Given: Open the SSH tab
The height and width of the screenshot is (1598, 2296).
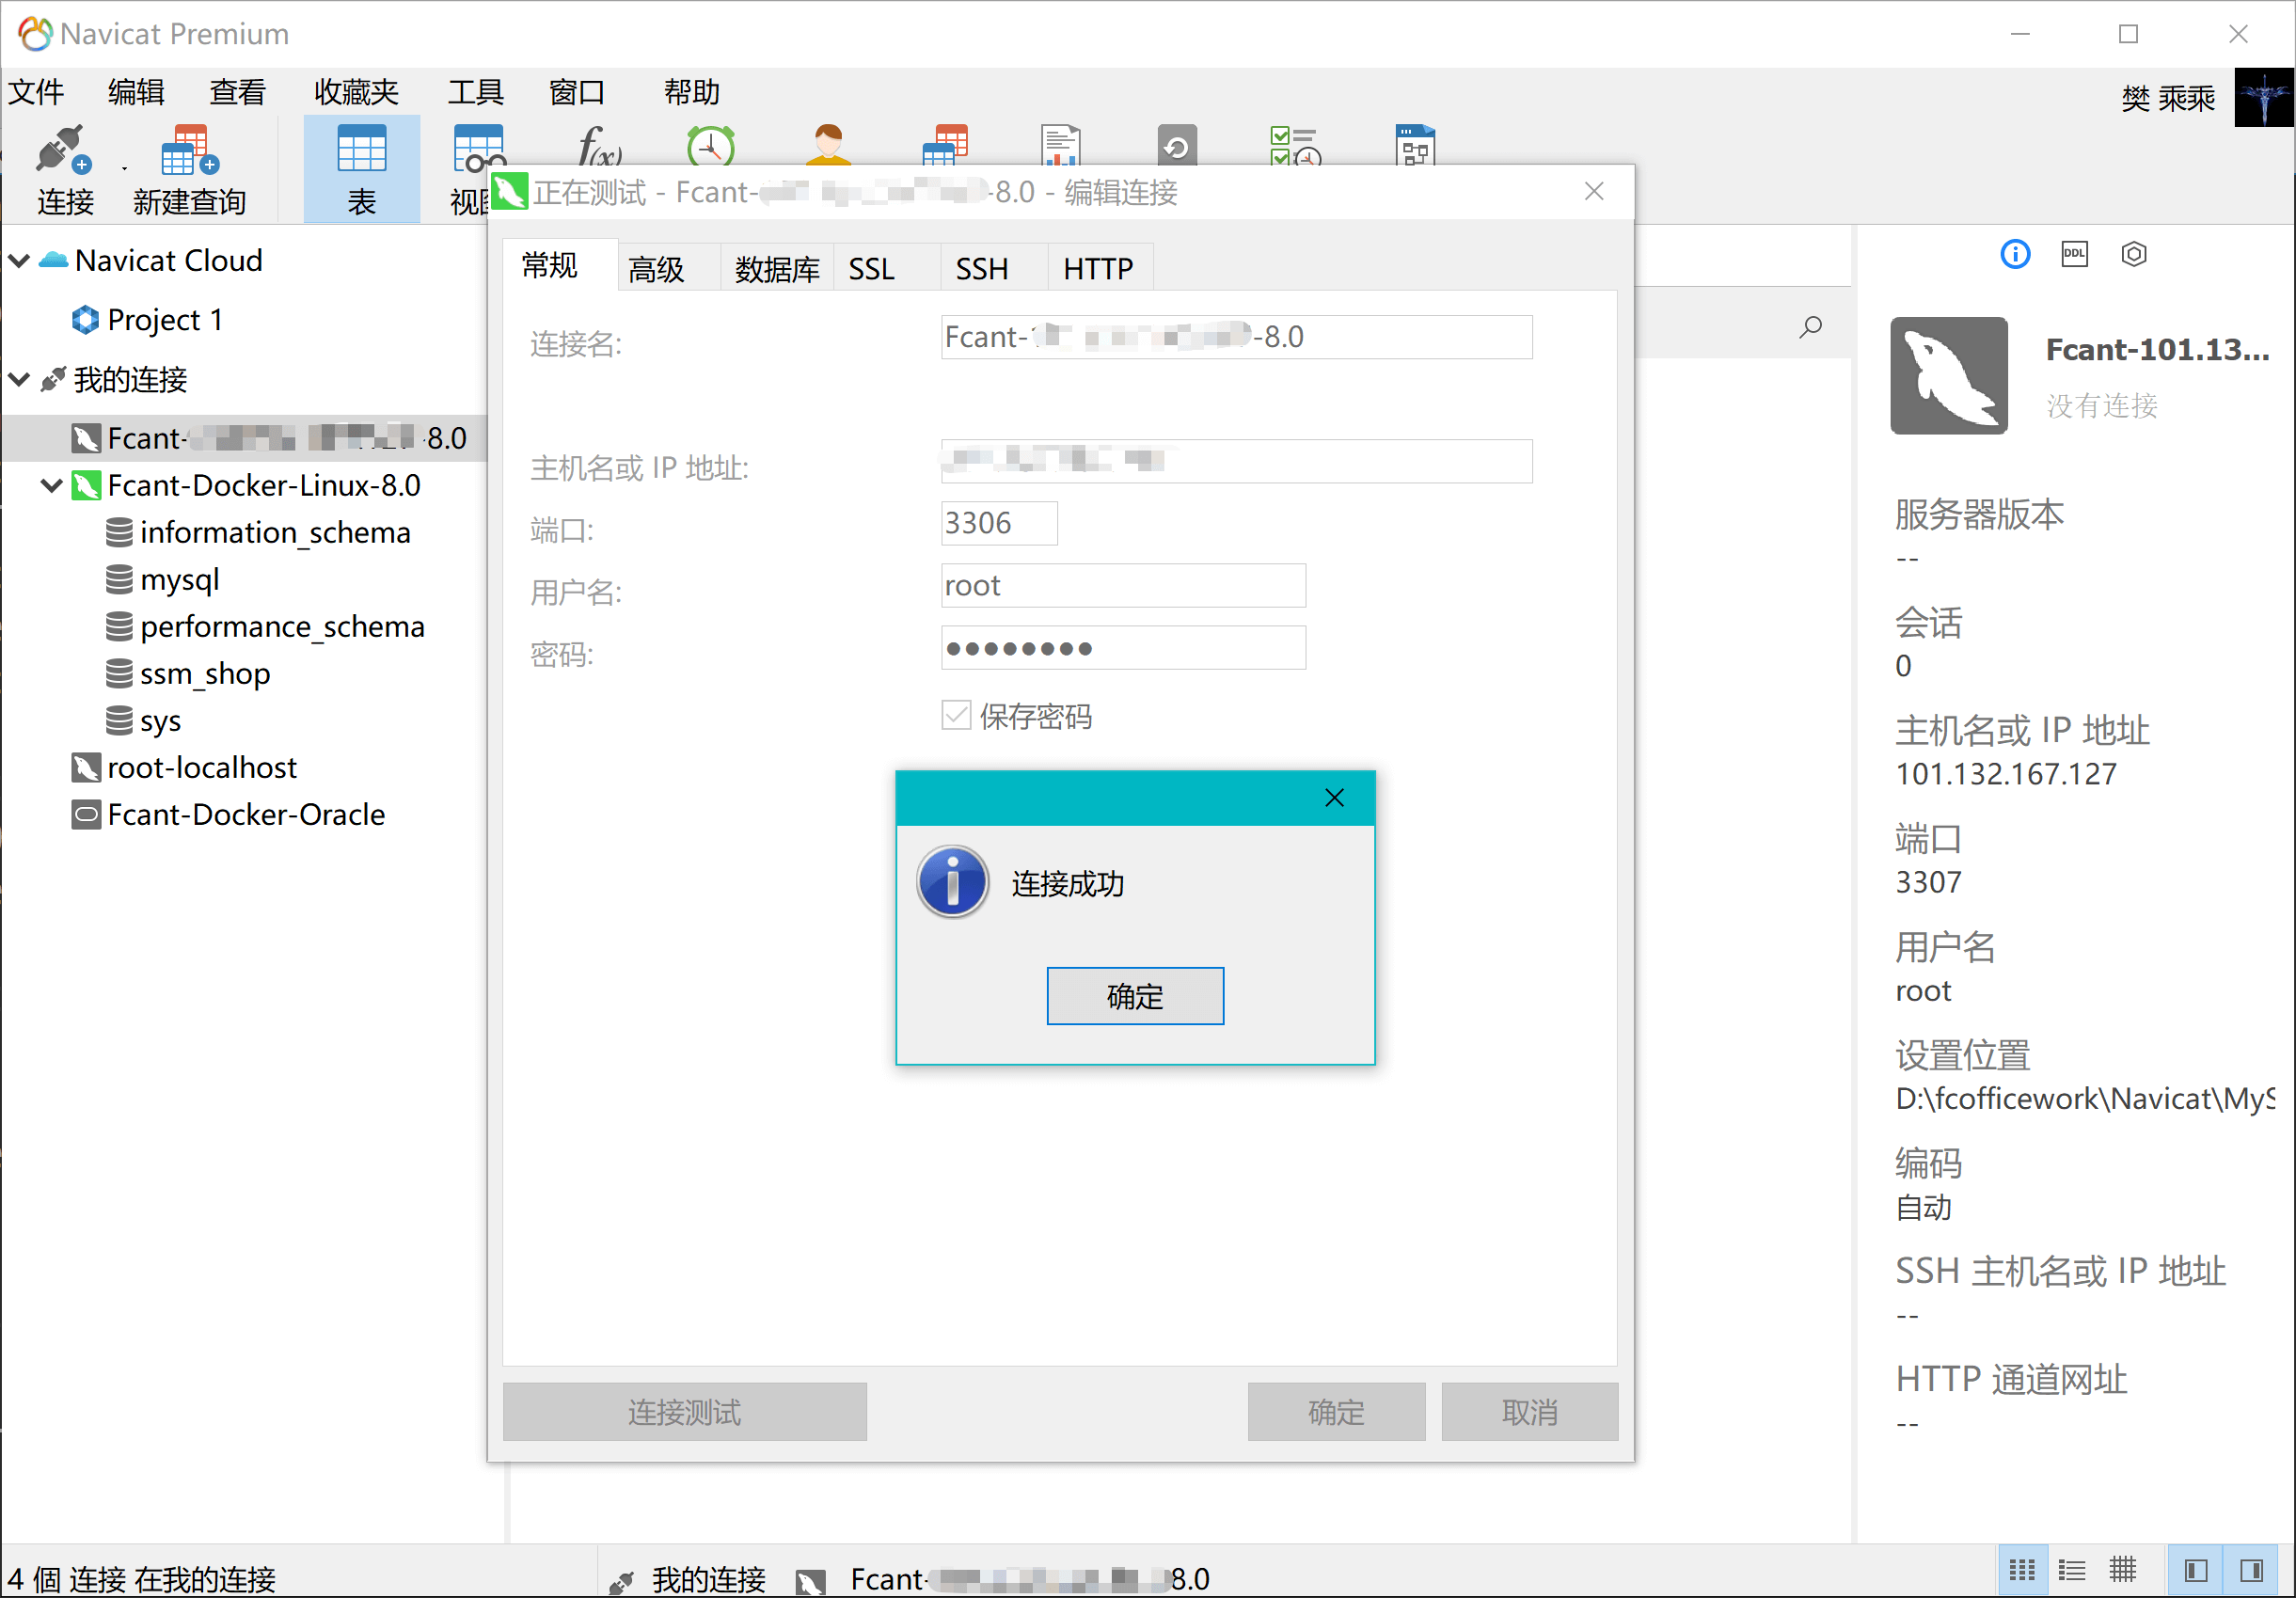Looking at the screenshot, I should coord(981,269).
